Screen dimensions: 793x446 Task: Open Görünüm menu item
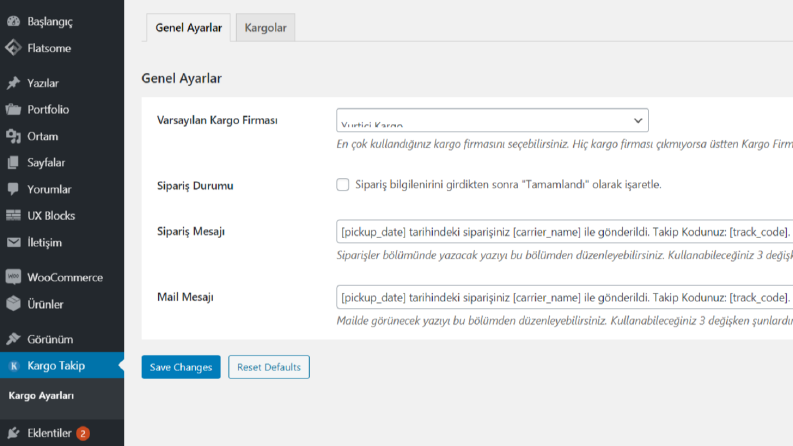click(62, 339)
